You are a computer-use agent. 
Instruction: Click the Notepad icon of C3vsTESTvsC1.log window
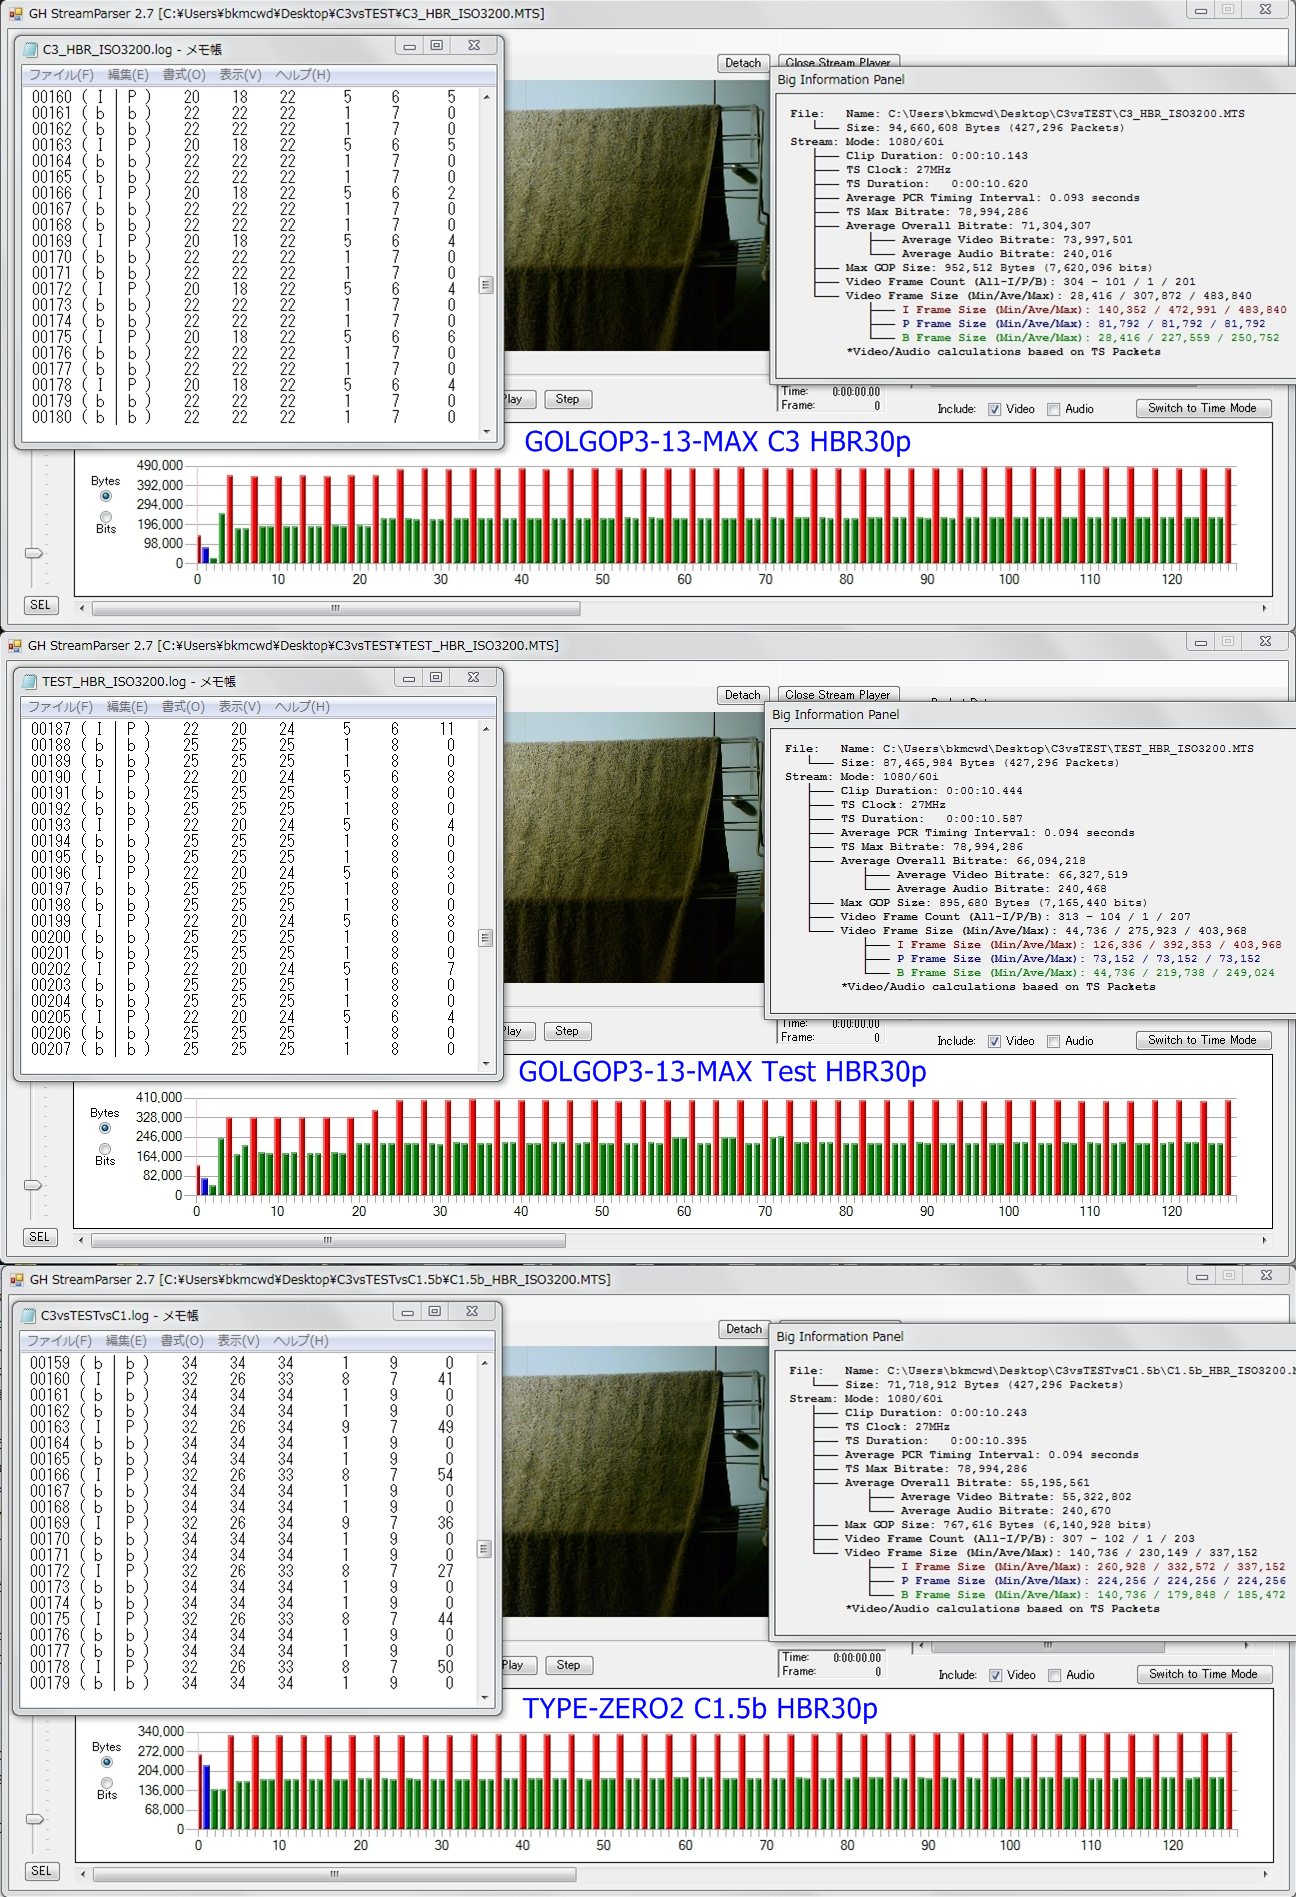coord(28,1315)
